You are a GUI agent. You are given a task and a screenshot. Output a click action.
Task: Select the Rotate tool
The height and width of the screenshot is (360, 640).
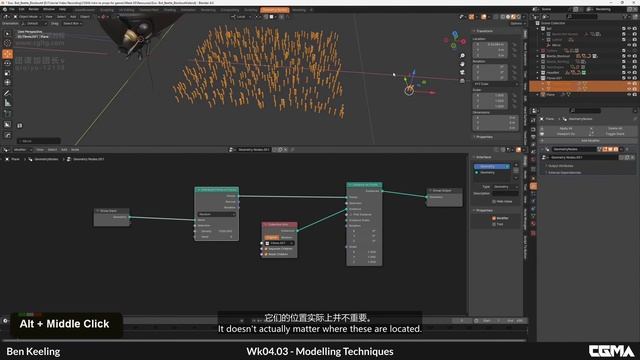[7, 63]
